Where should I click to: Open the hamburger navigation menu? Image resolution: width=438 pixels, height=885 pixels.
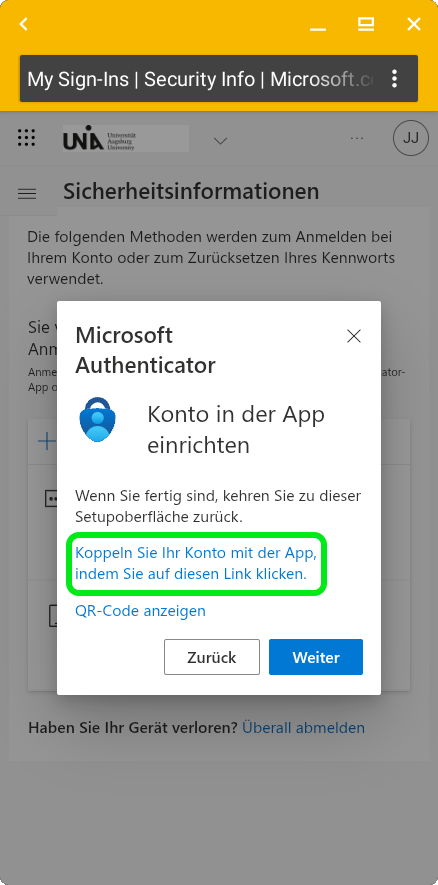point(27,194)
